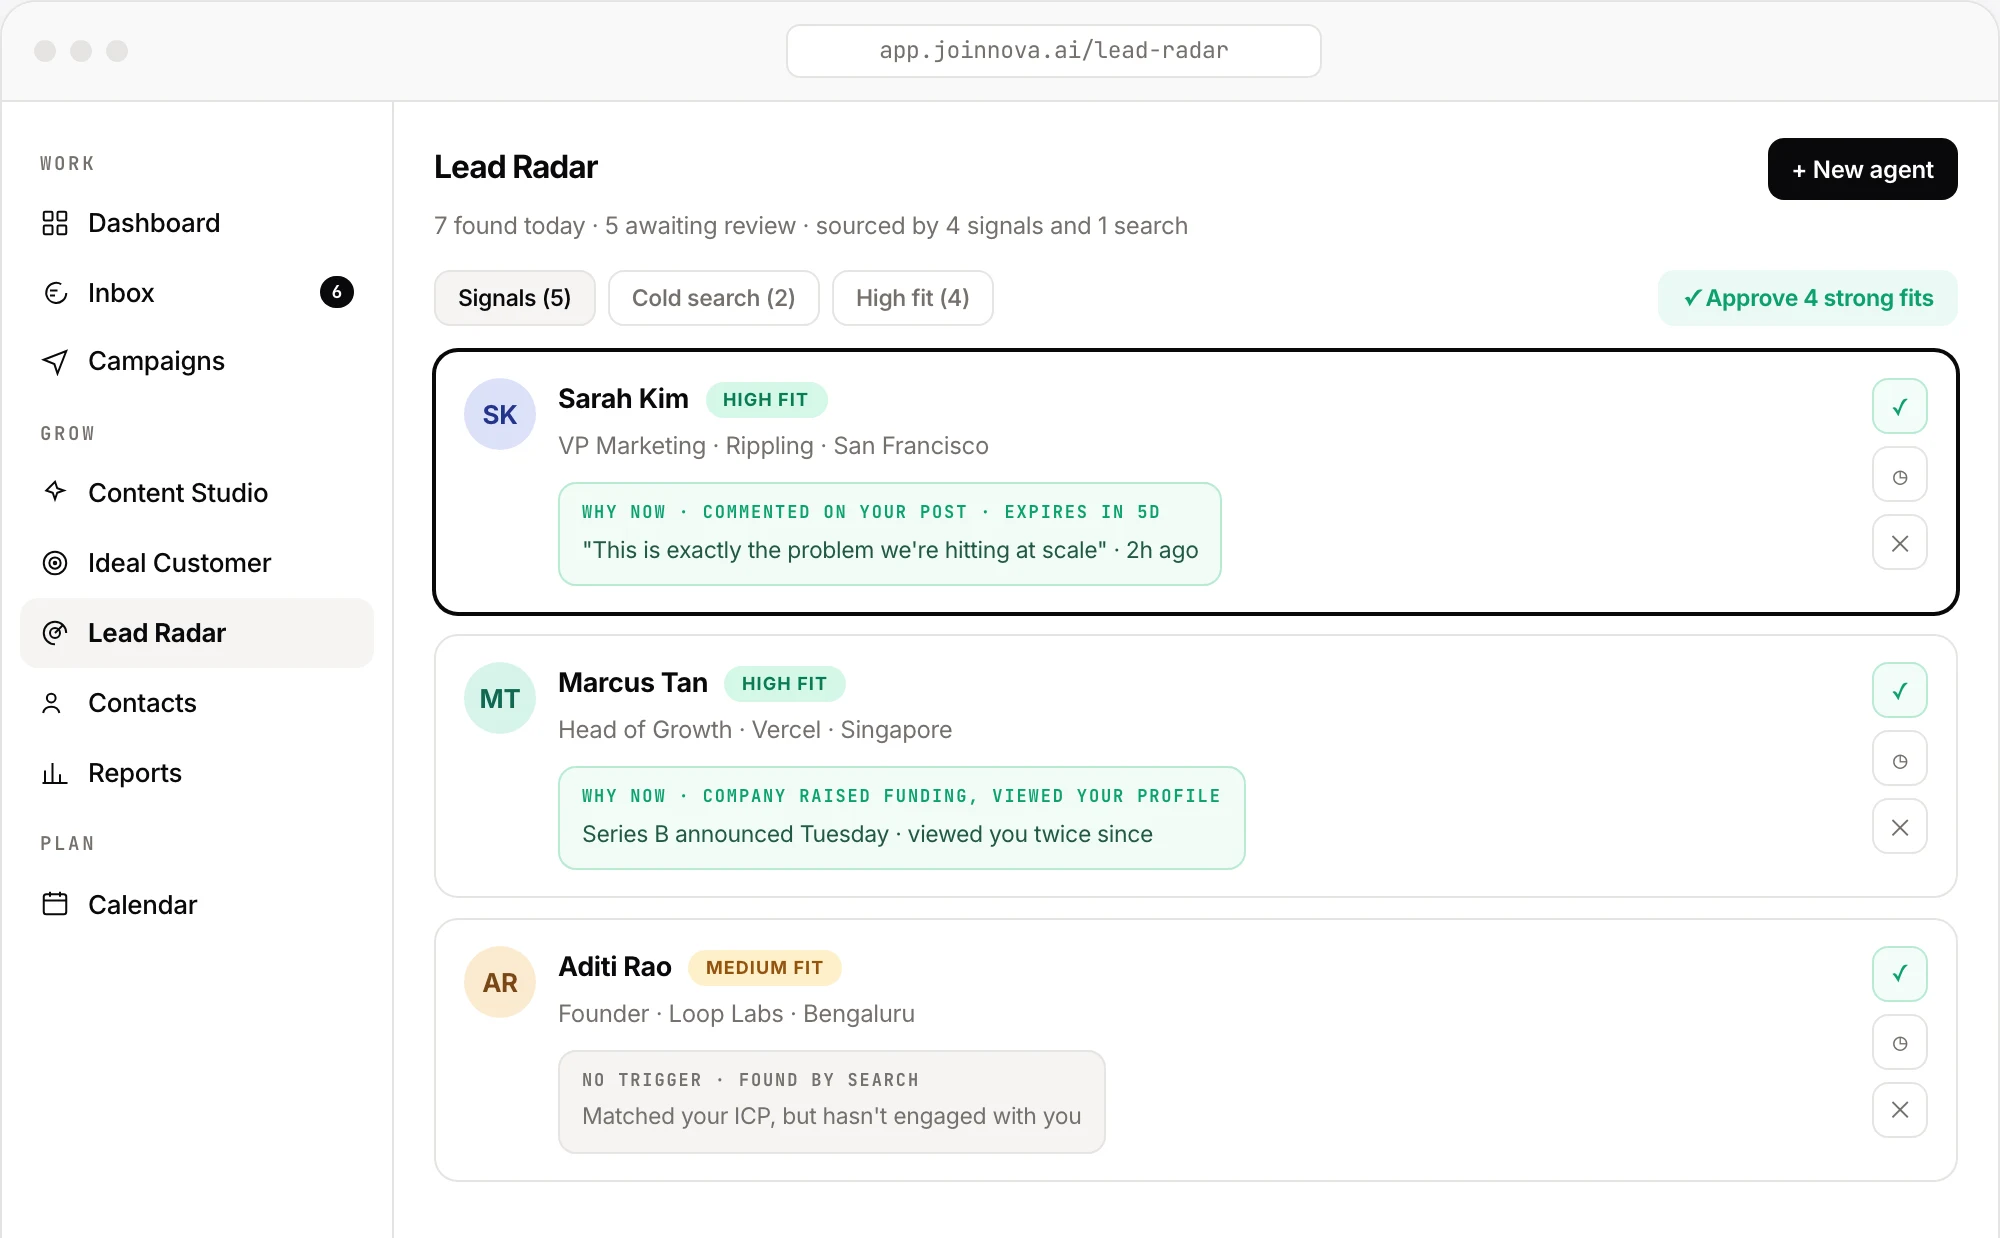
Task: Open Calendar in the sidebar
Action: tap(197, 905)
